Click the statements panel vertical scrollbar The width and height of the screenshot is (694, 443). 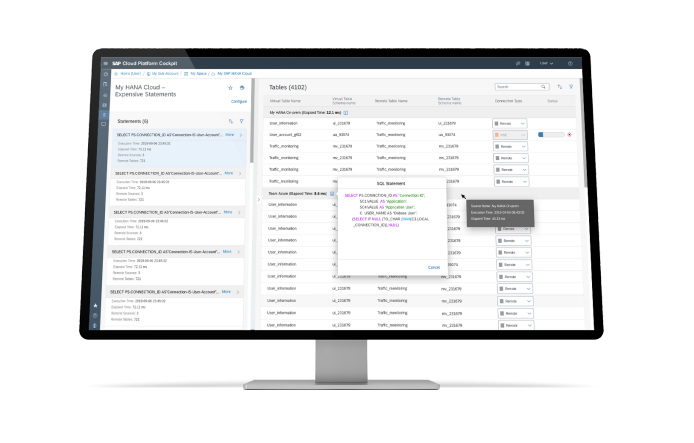point(251,121)
